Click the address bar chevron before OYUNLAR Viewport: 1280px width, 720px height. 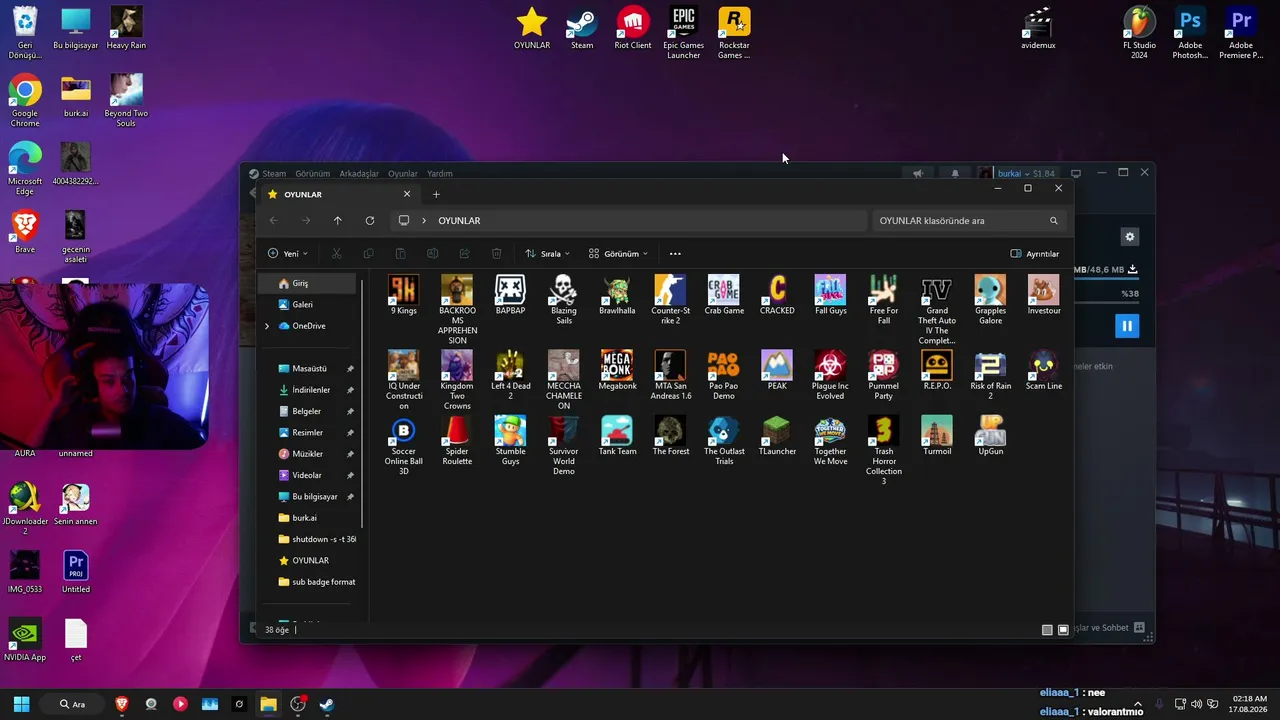[424, 221]
